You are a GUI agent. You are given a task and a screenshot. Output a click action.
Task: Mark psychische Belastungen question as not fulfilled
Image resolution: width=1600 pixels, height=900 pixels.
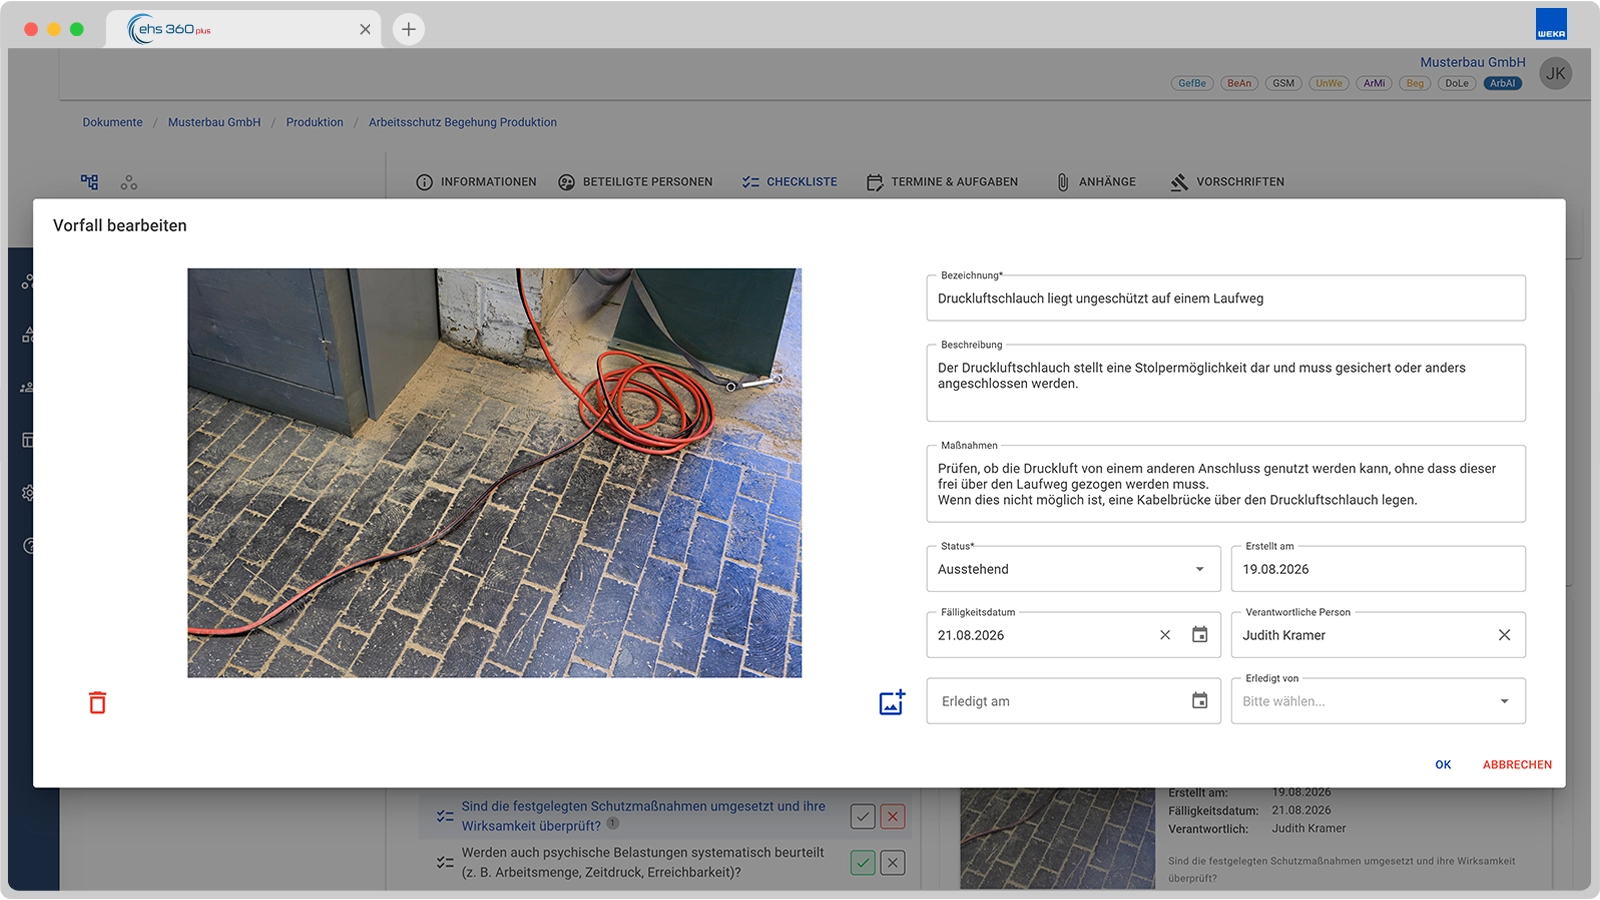[893, 862]
